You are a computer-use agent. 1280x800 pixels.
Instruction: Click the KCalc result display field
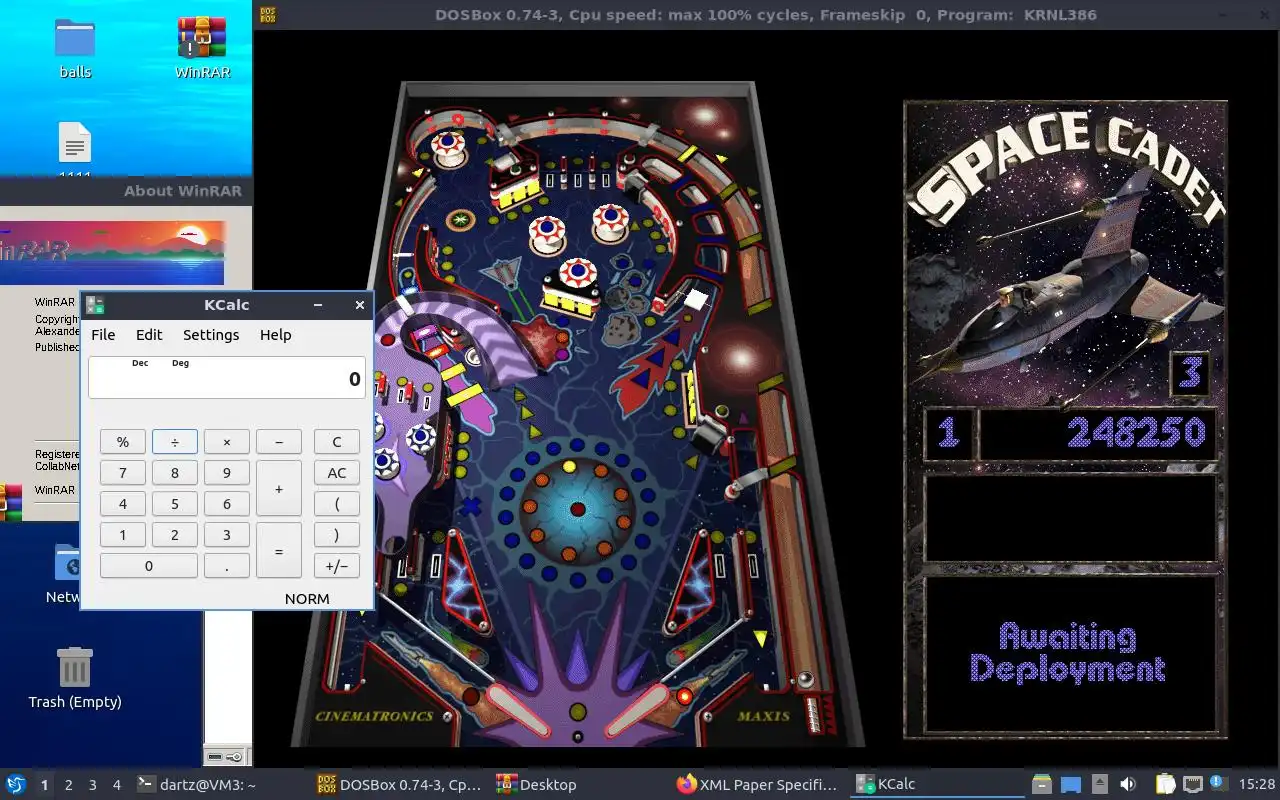227,378
